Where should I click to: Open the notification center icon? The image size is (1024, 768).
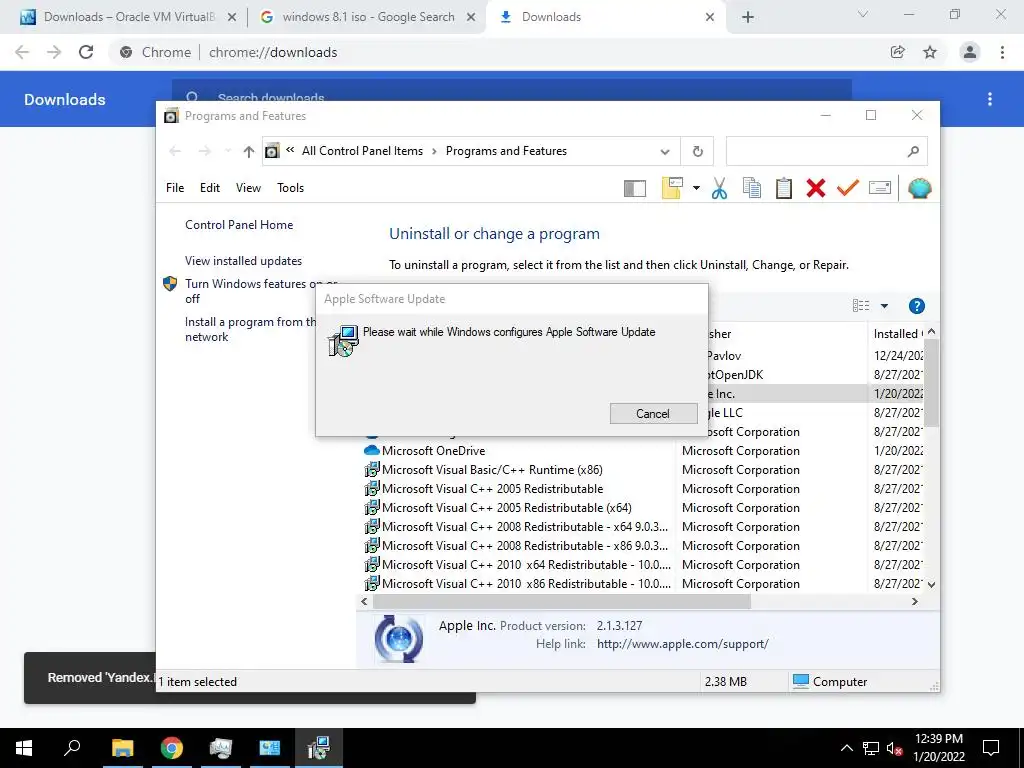tap(991, 748)
